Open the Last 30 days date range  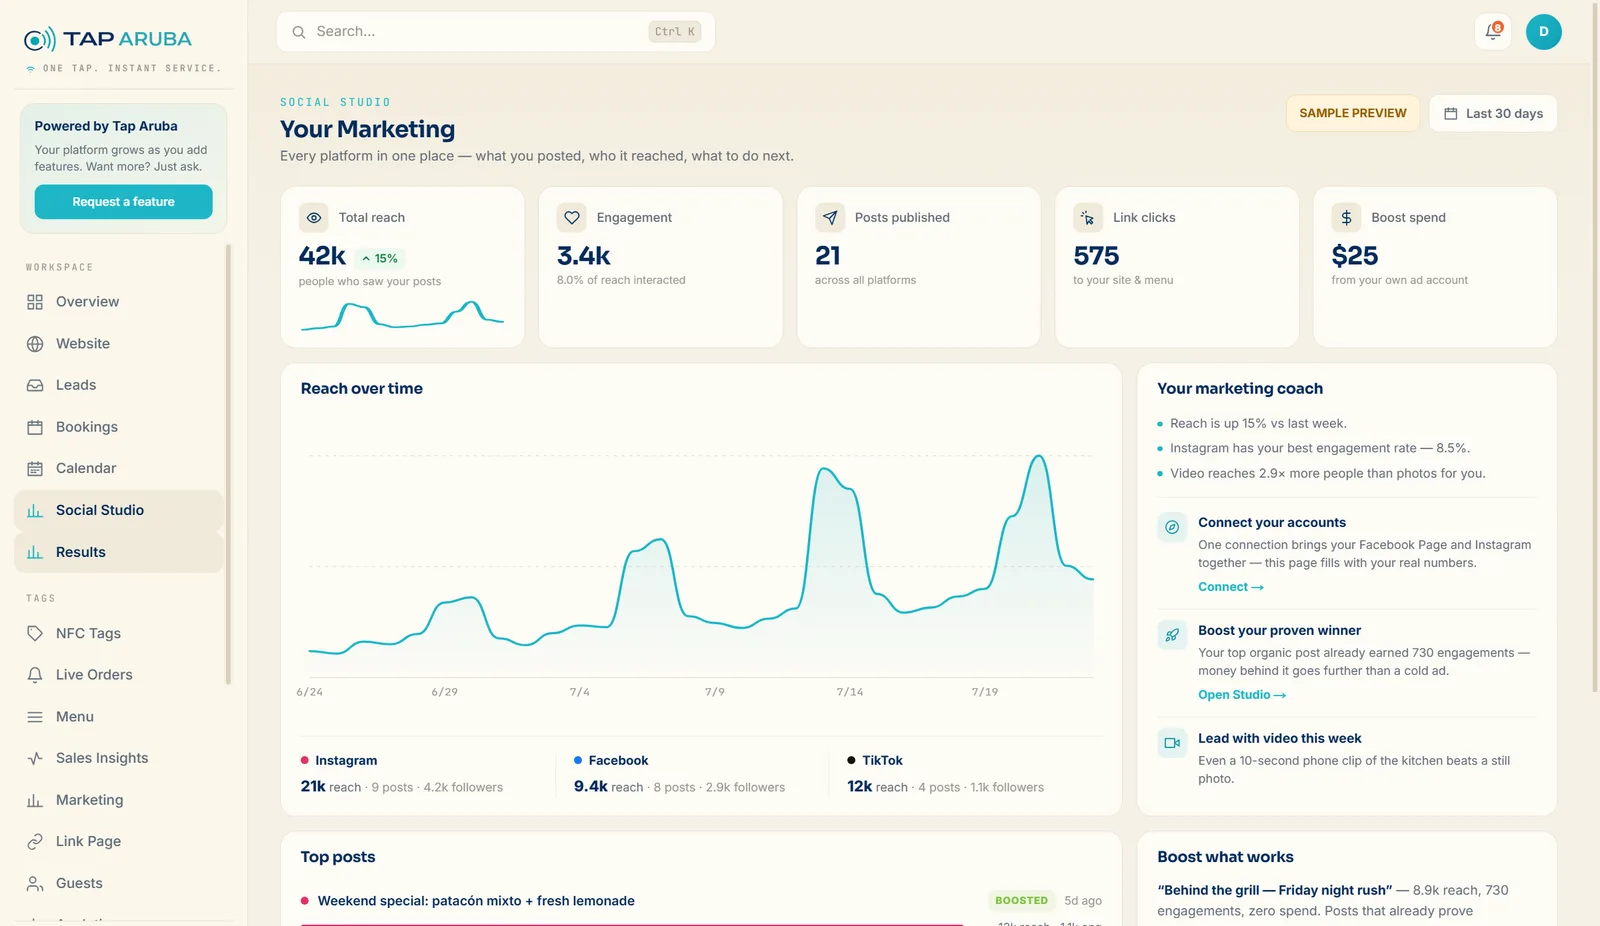[1493, 113]
